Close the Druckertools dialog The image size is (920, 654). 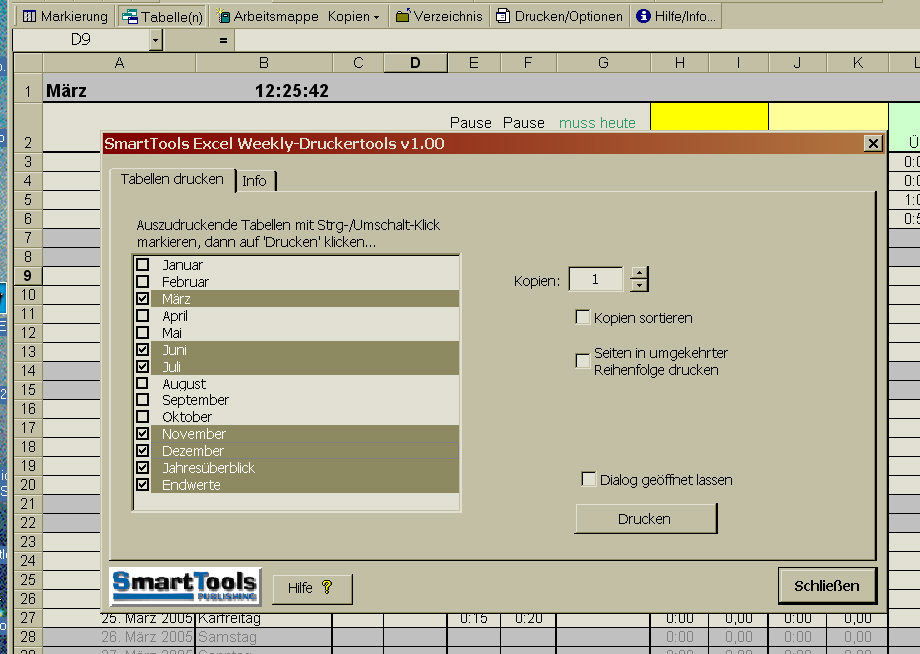tap(873, 143)
